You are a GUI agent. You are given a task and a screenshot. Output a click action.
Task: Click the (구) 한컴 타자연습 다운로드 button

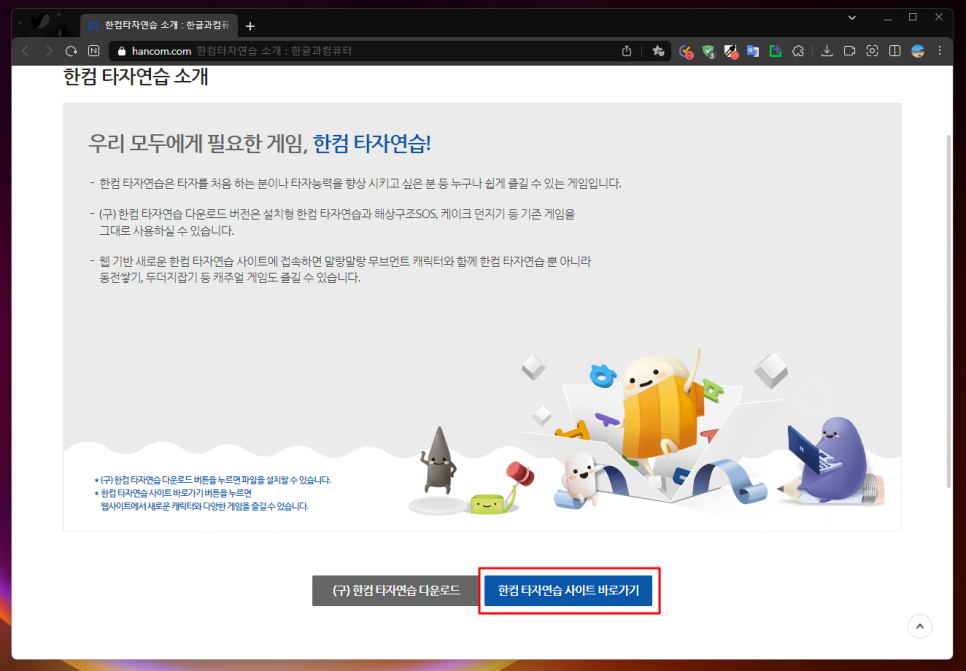[396, 590]
